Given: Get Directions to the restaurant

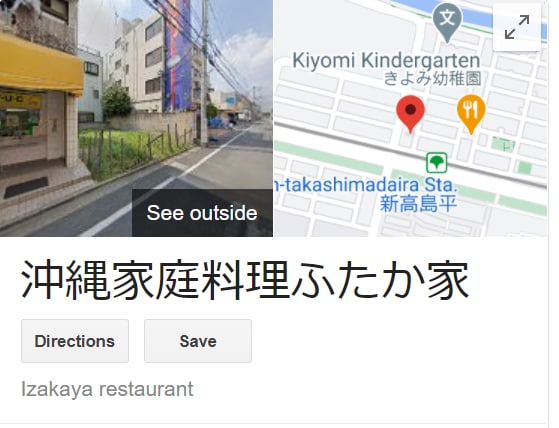Looking at the screenshot, I should (75, 341).
